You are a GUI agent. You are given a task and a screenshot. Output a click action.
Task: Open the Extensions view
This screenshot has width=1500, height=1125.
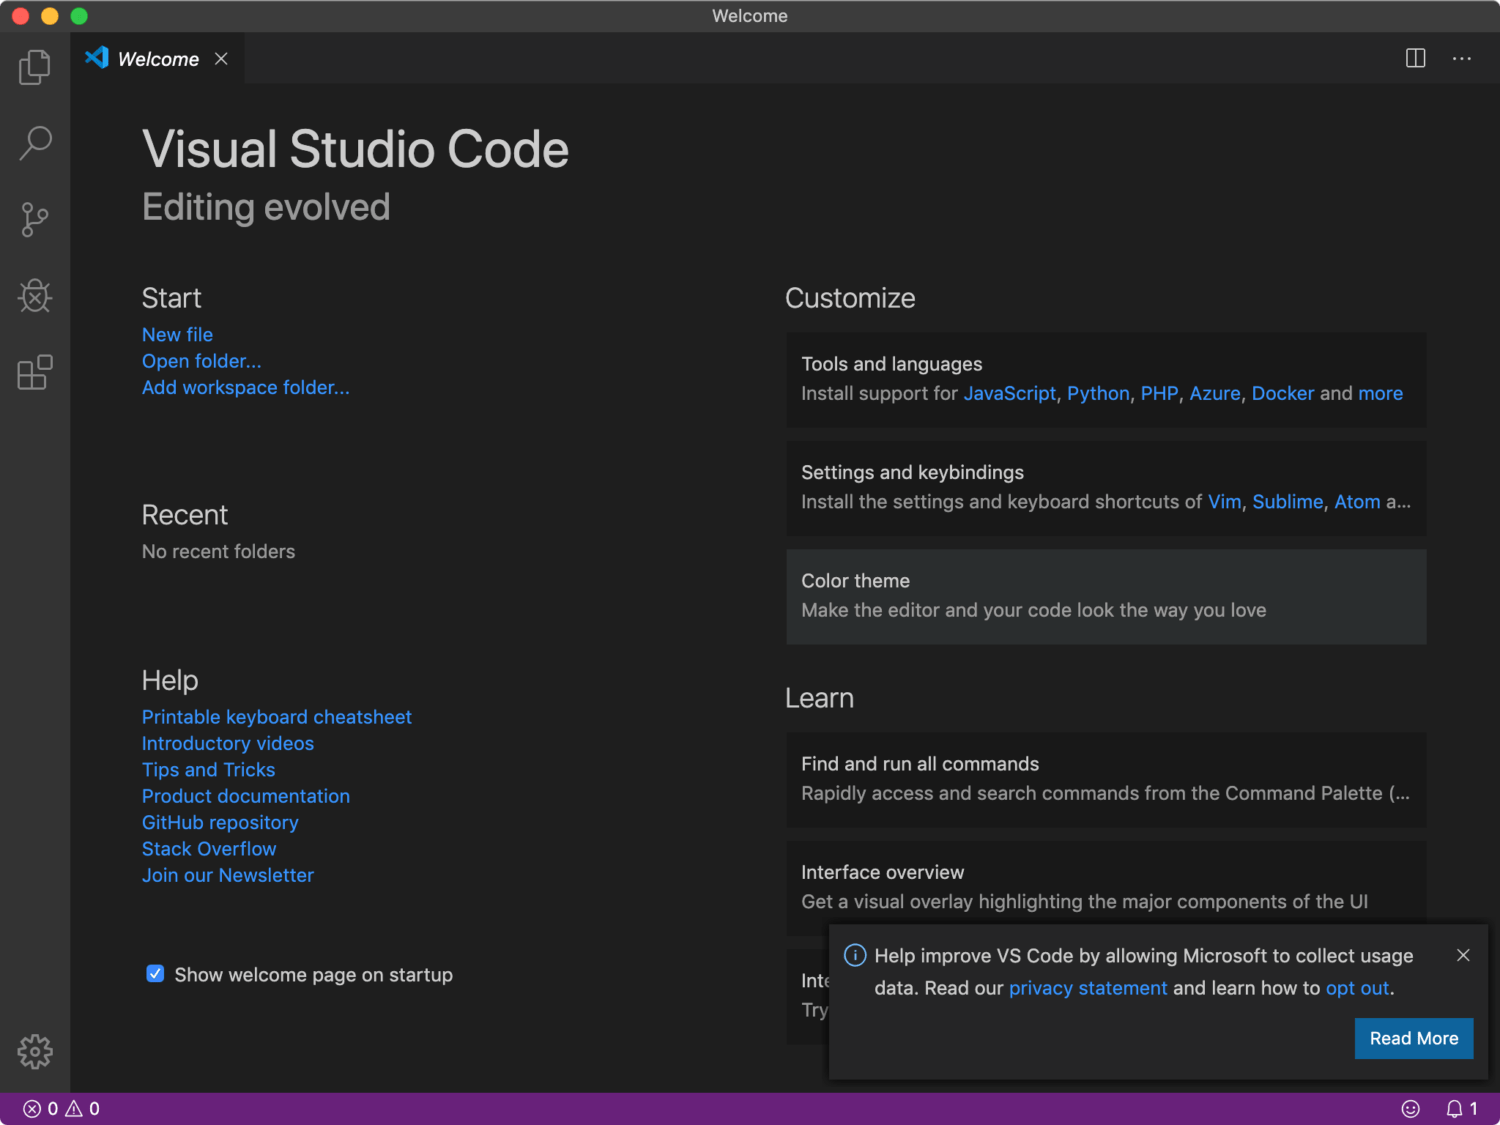click(x=35, y=372)
